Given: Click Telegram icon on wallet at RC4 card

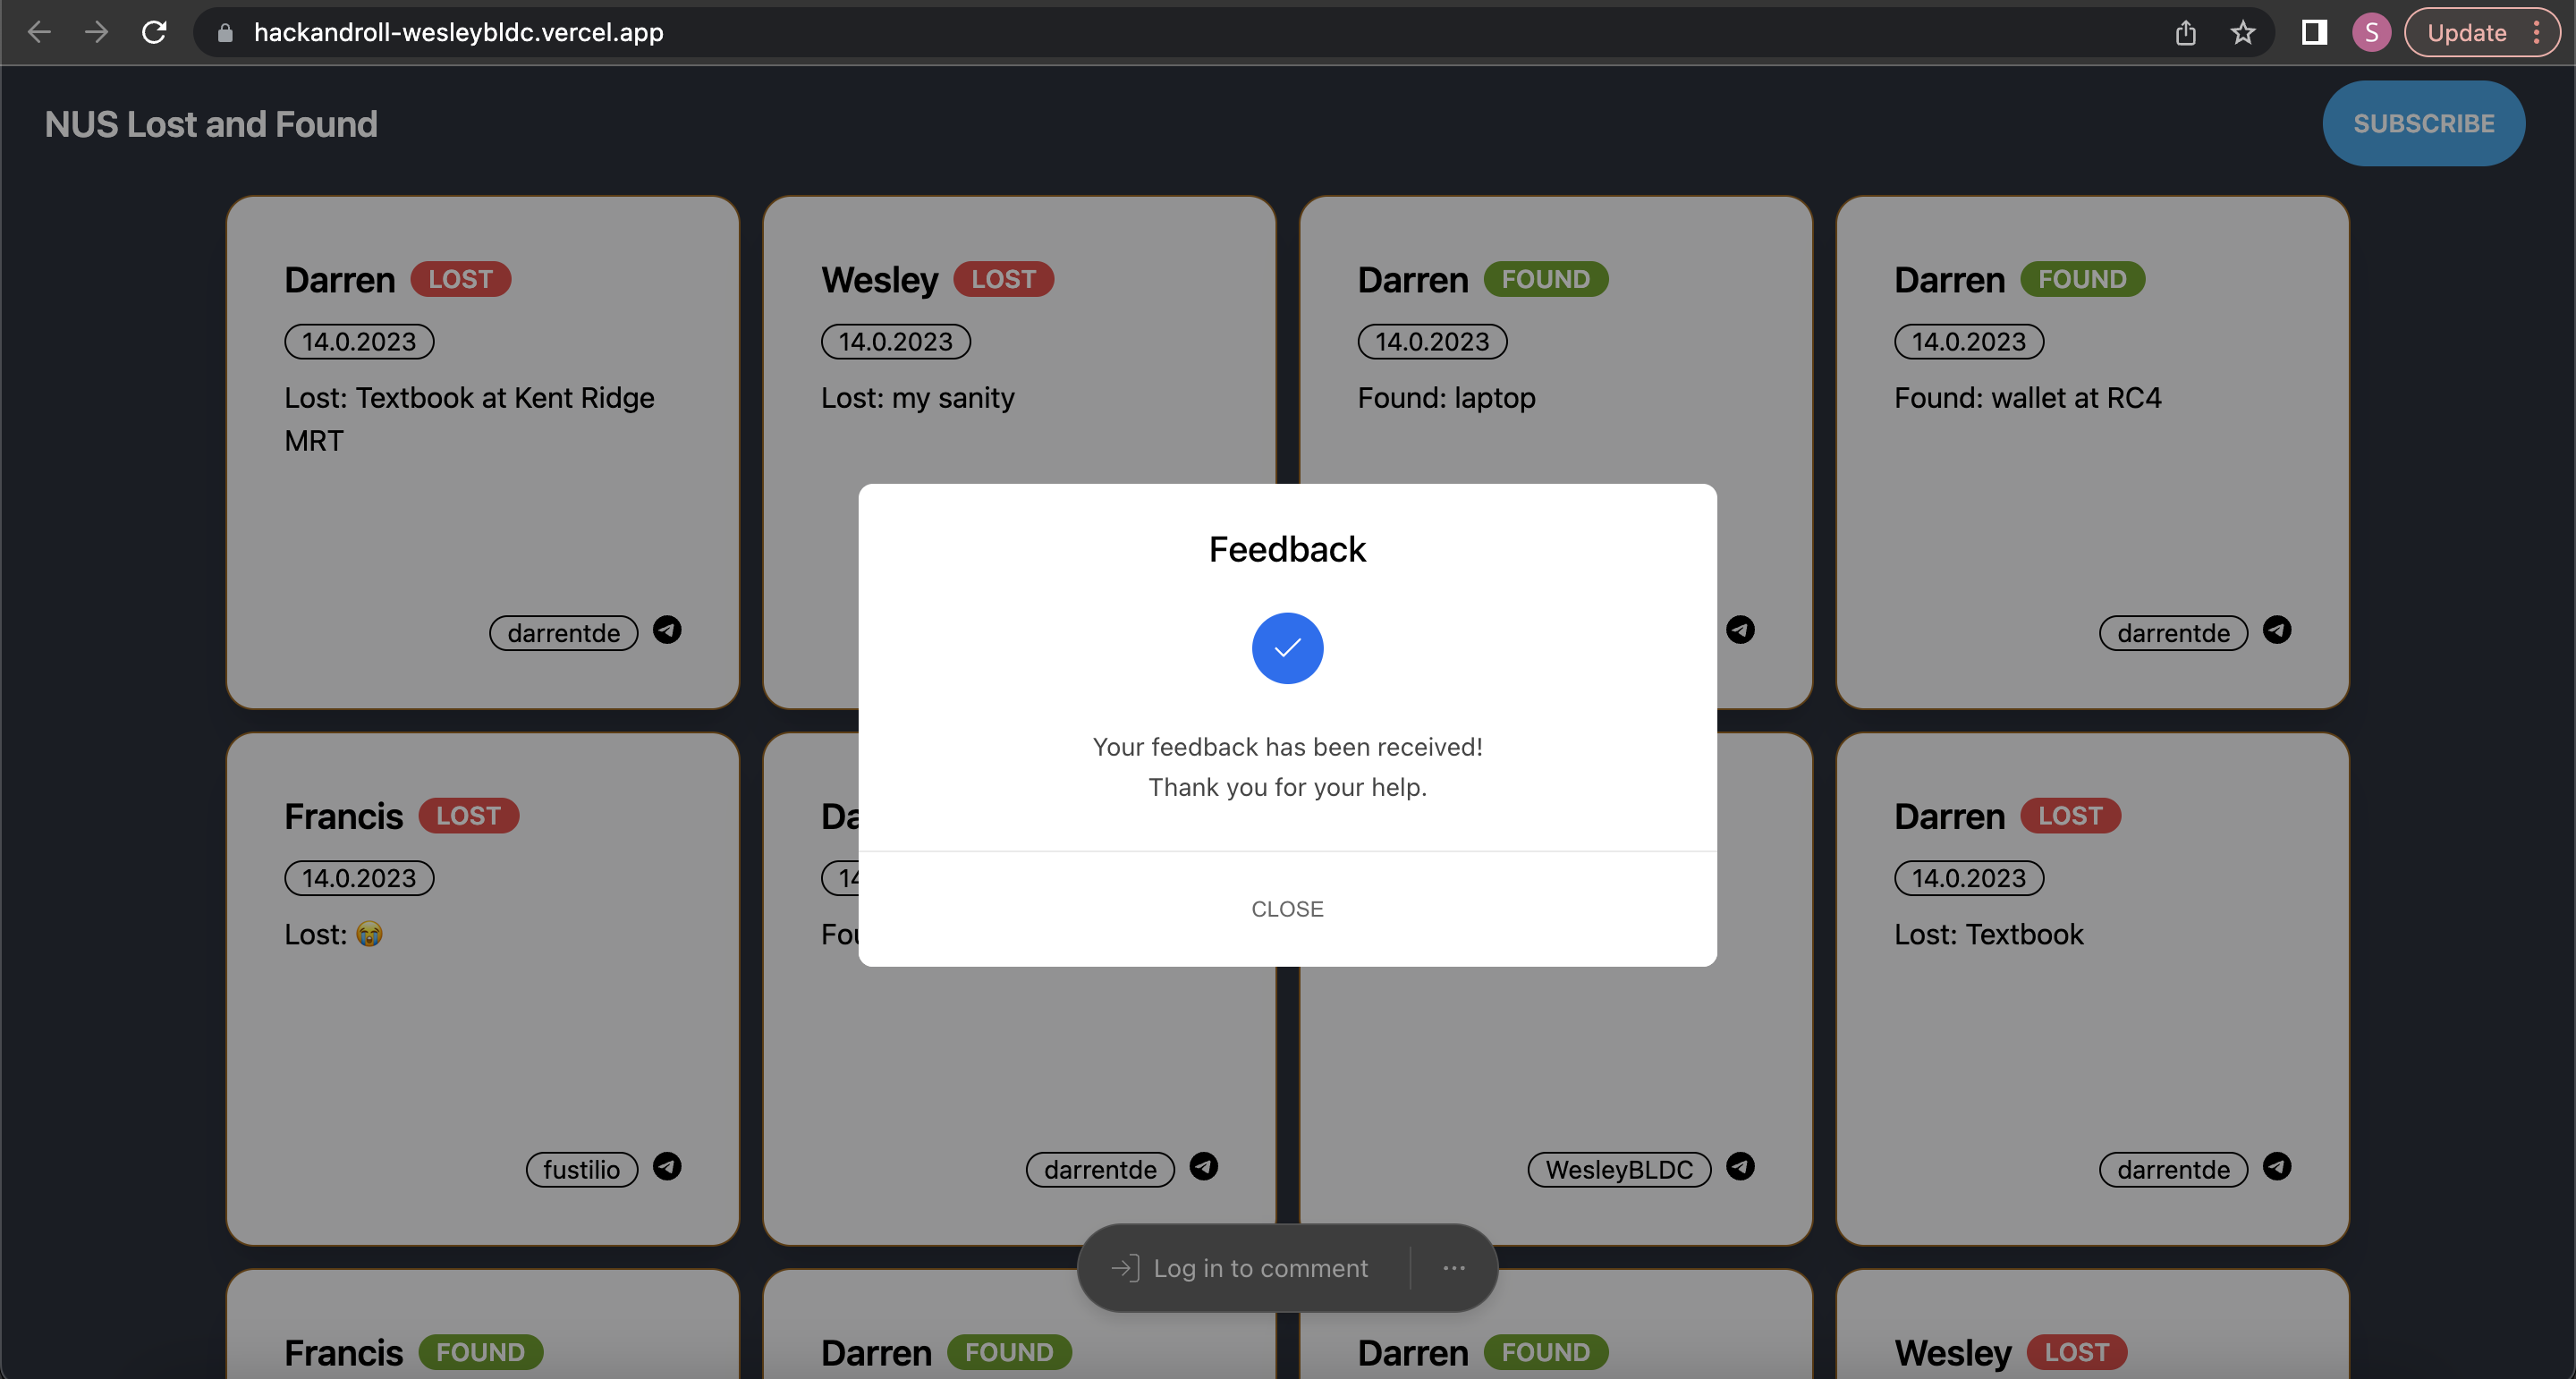Looking at the screenshot, I should tap(2277, 630).
